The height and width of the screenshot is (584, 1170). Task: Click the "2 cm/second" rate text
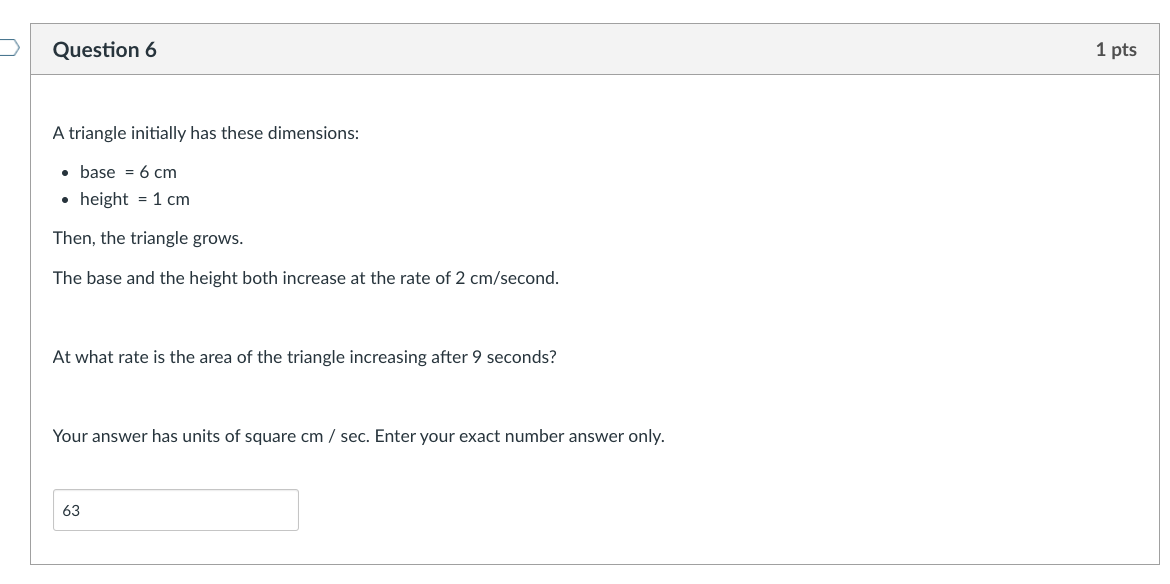(507, 278)
